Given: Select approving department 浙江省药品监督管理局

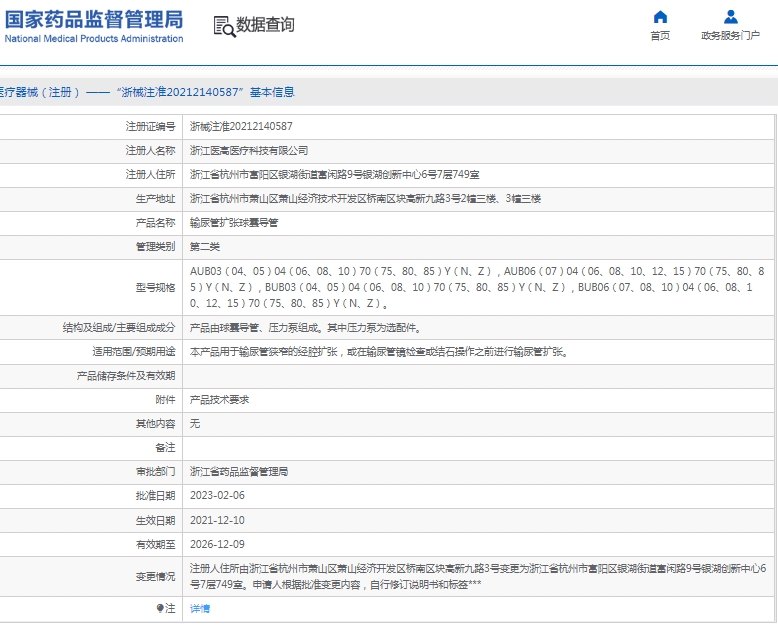Looking at the screenshot, I should point(239,472).
